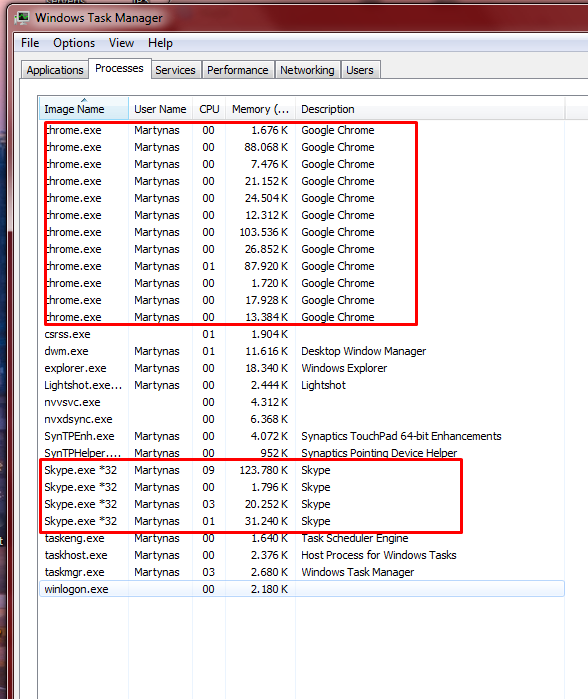
Task: Select chrome.exe row using 21.152 K
Action: coord(302,181)
